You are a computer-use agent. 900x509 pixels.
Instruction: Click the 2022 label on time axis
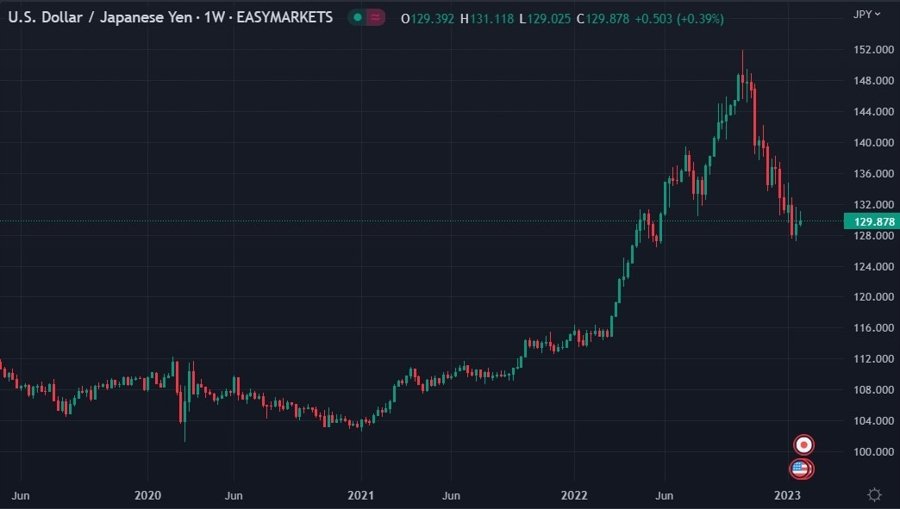tap(574, 495)
